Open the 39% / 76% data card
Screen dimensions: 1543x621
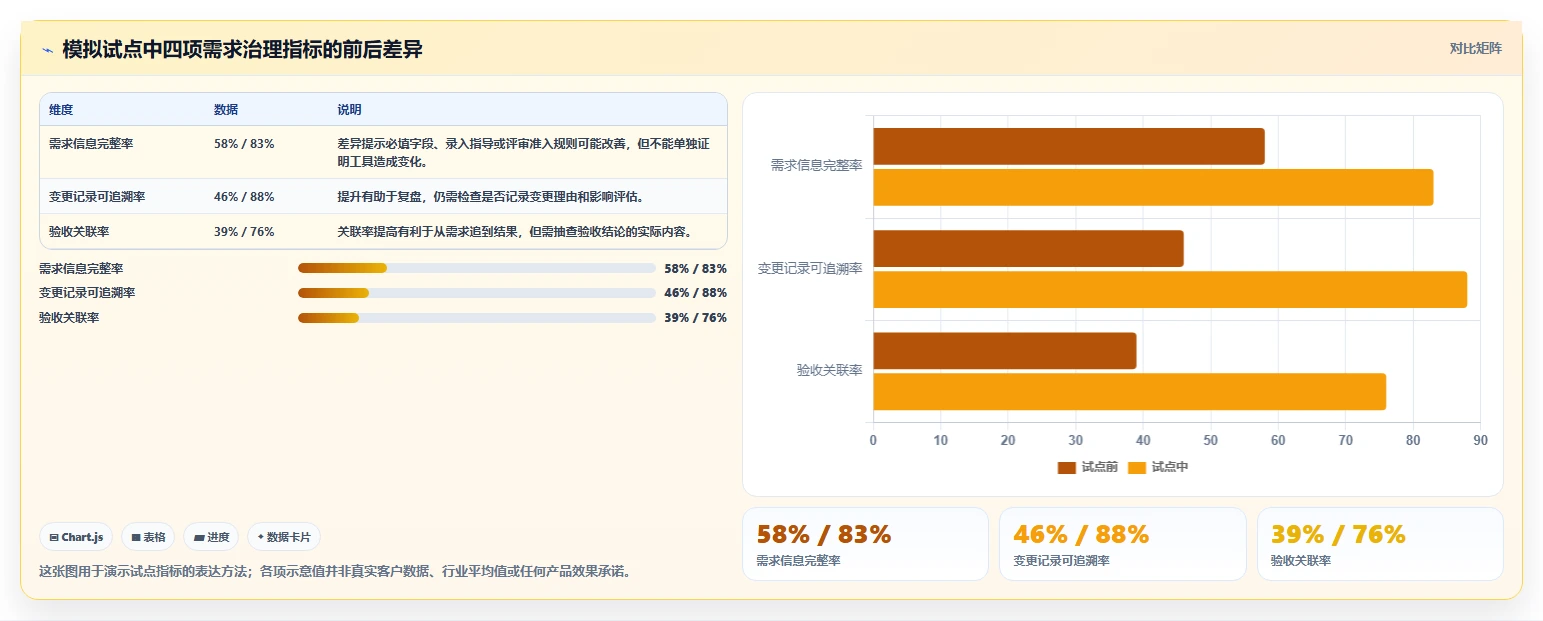click(1380, 544)
